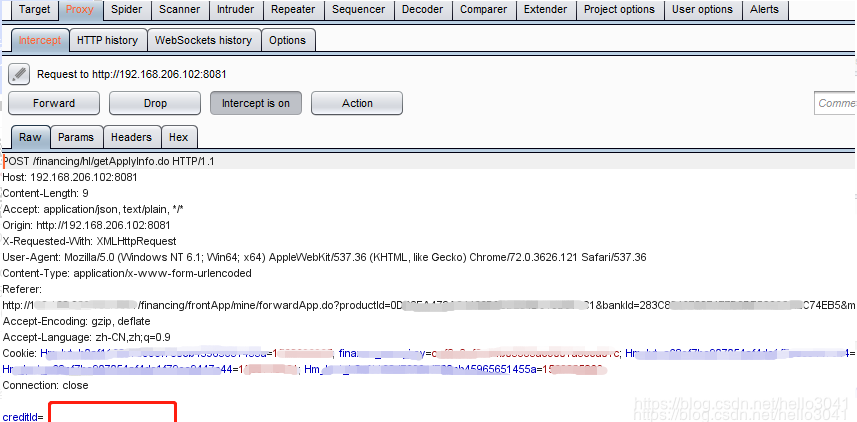This screenshot has width=857, height=422.
Task: Open the Action menu button
Action: [x=357, y=103]
